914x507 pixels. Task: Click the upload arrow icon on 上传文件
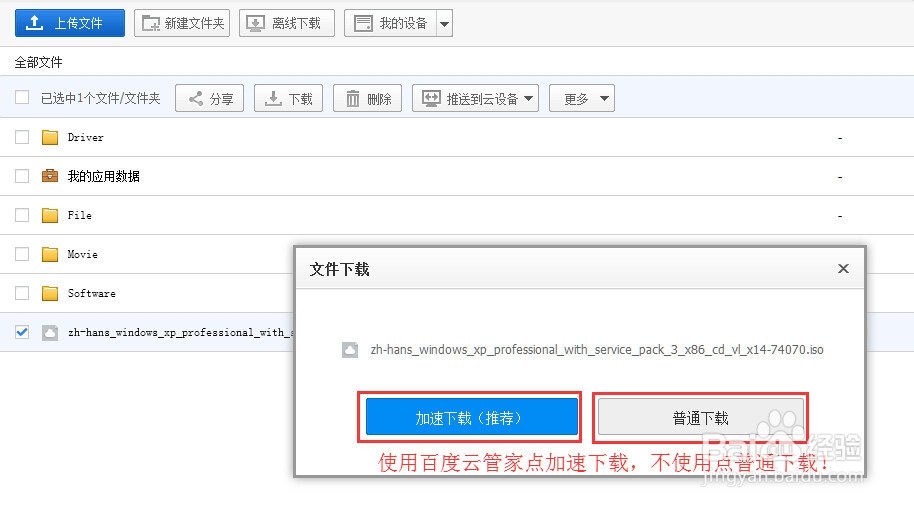(x=34, y=23)
